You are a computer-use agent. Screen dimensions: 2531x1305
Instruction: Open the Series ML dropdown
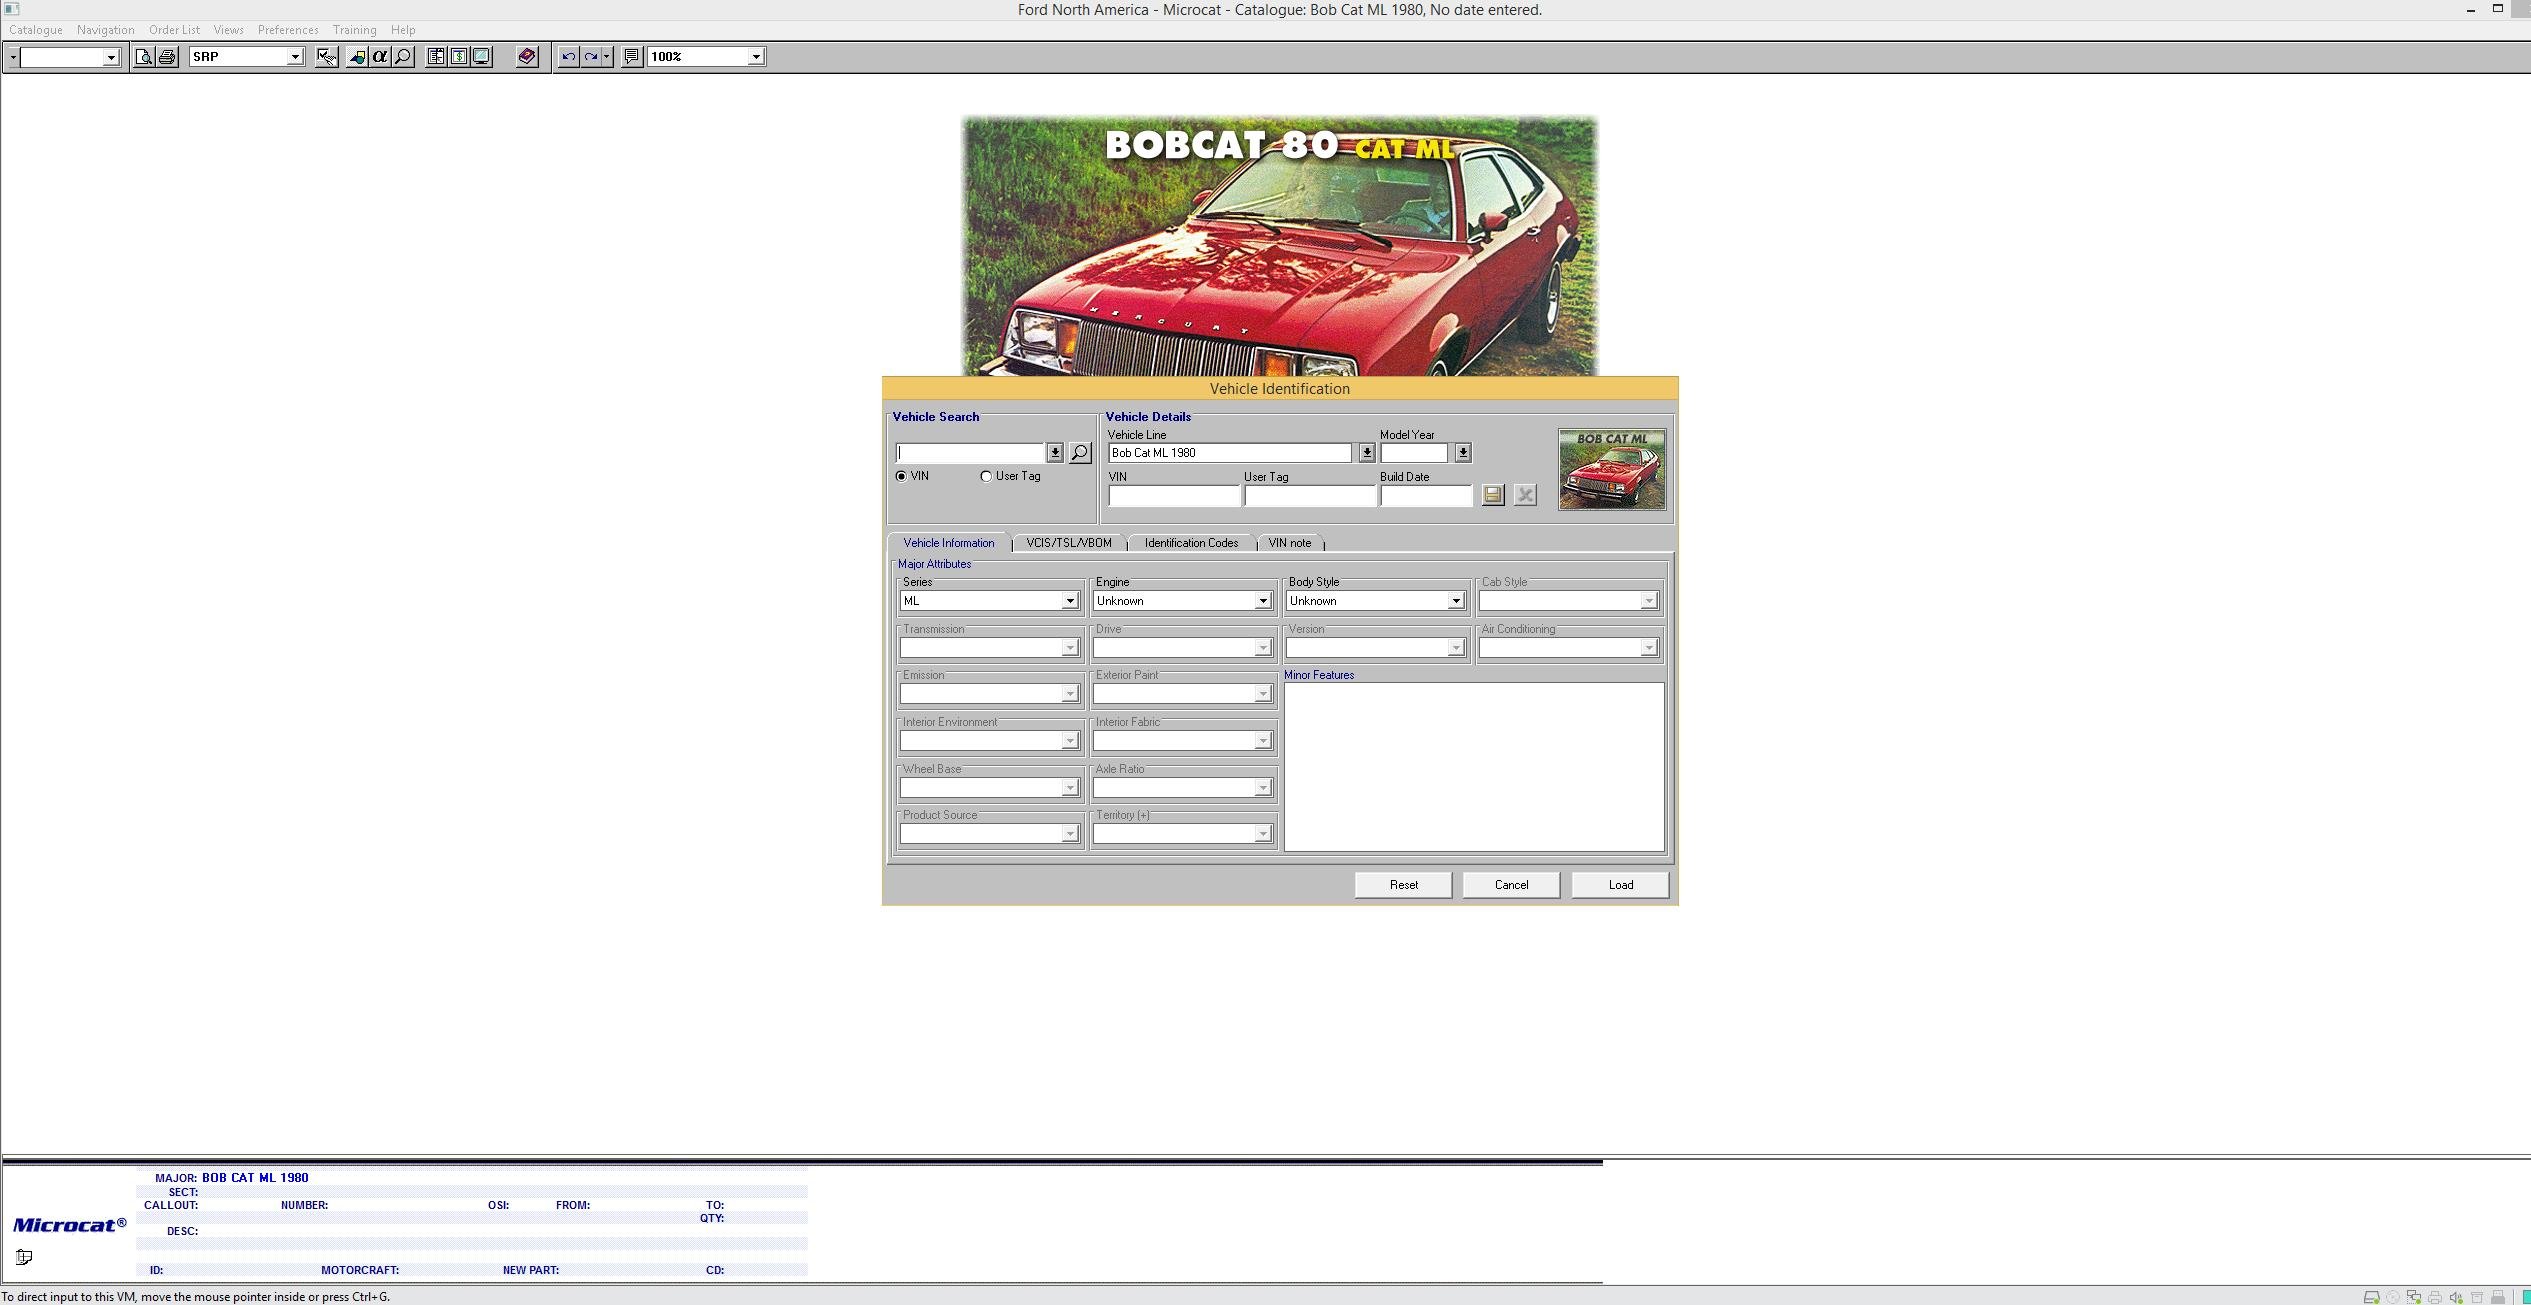pyautogui.click(x=1070, y=601)
